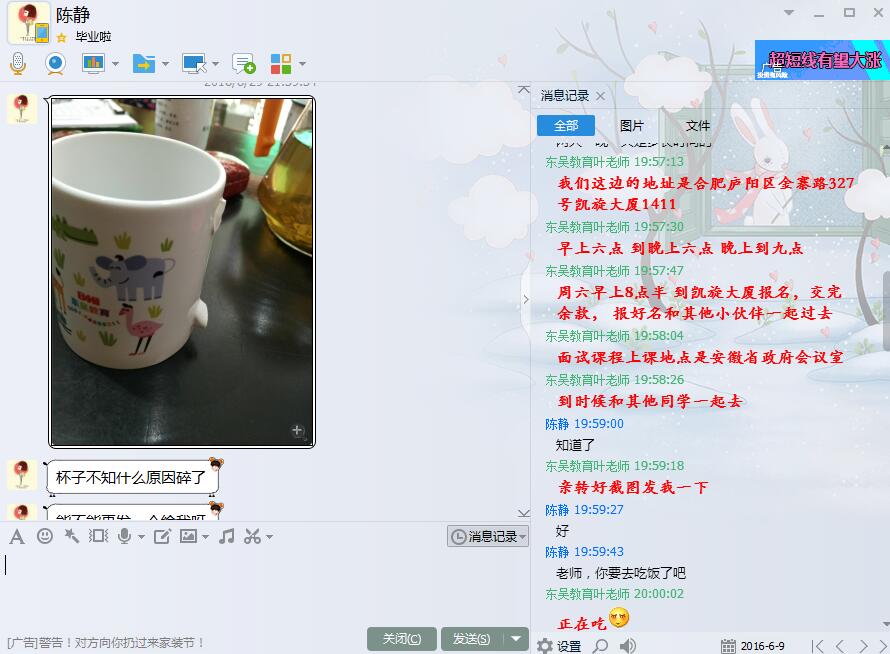Click the remote desktop control icon

[194, 63]
